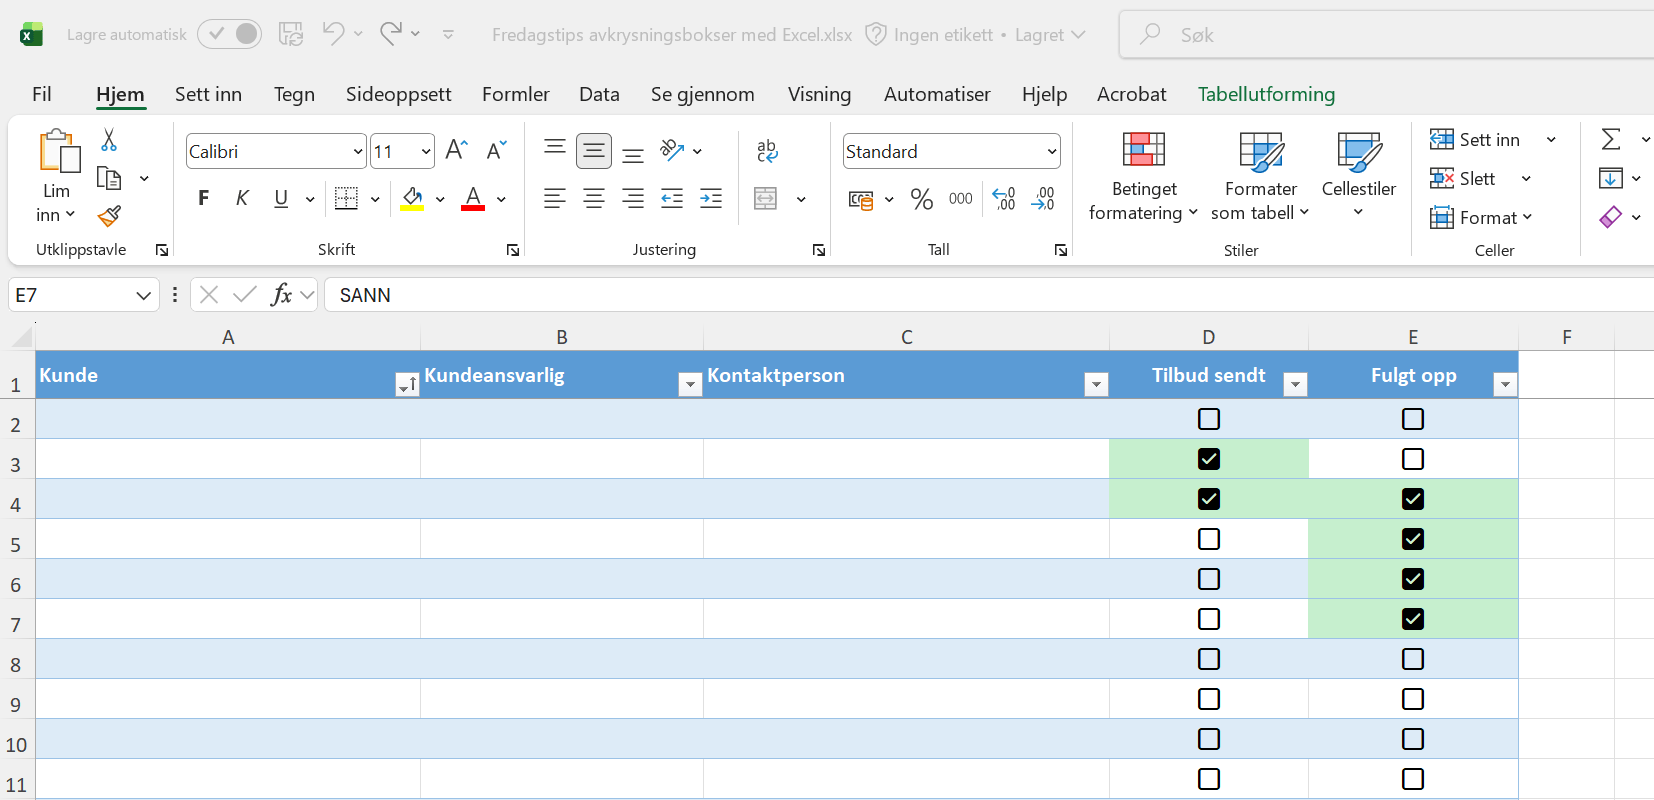
Task: Click the increase indent icon
Action: pyautogui.click(x=711, y=199)
